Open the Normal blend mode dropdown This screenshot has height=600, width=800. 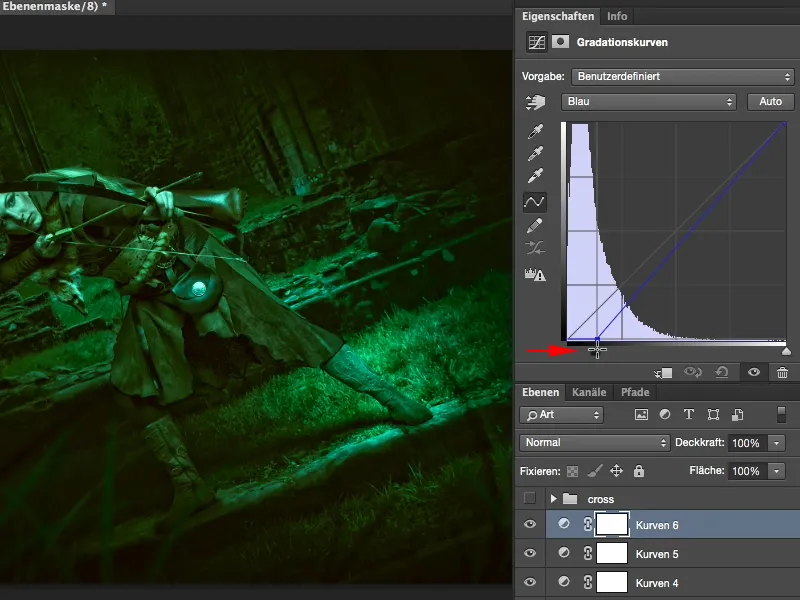pyautogui.click(x=594, y=442)
